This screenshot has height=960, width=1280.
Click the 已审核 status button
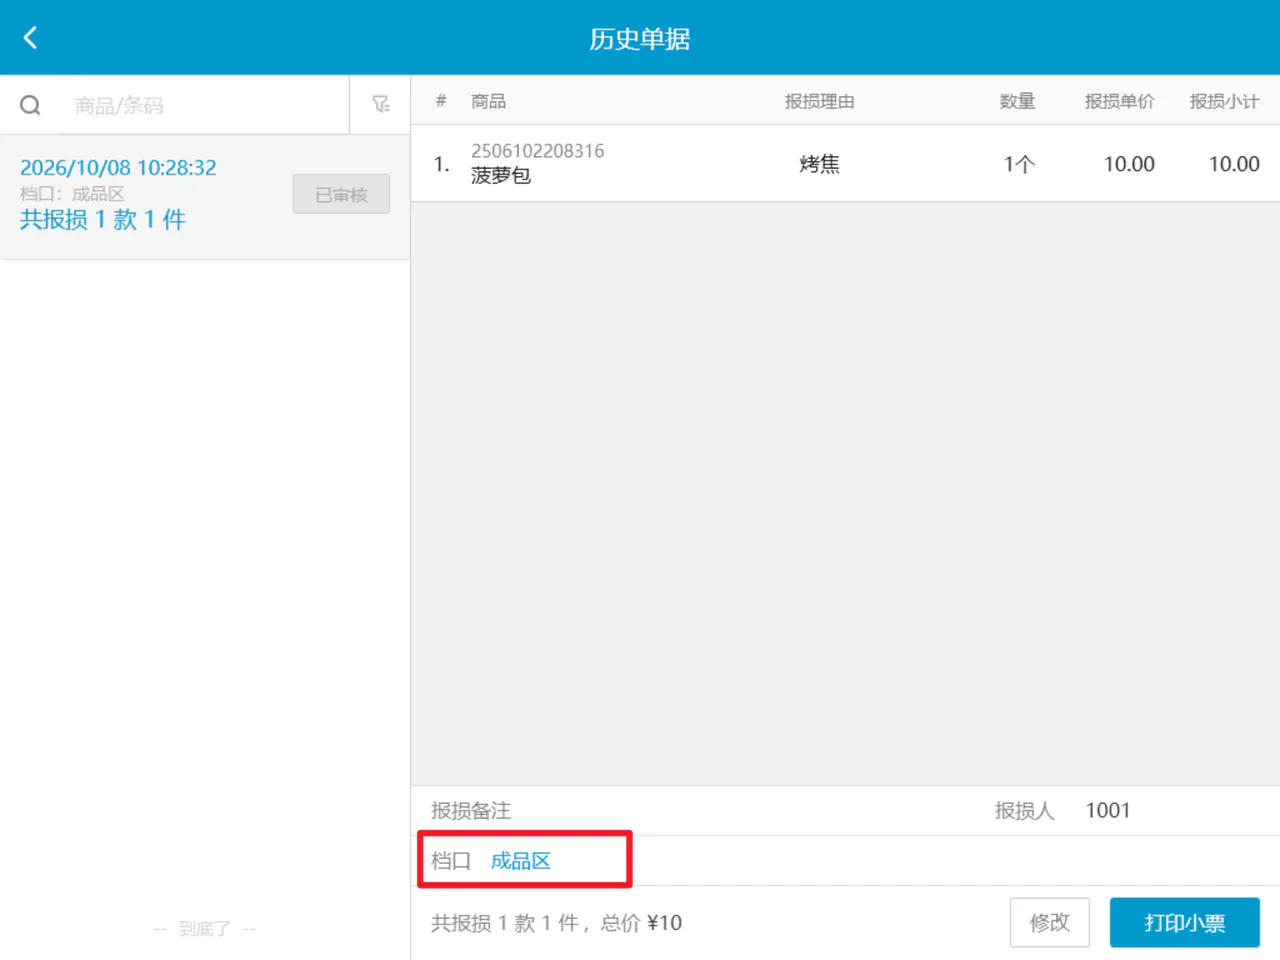click(341, 194)
